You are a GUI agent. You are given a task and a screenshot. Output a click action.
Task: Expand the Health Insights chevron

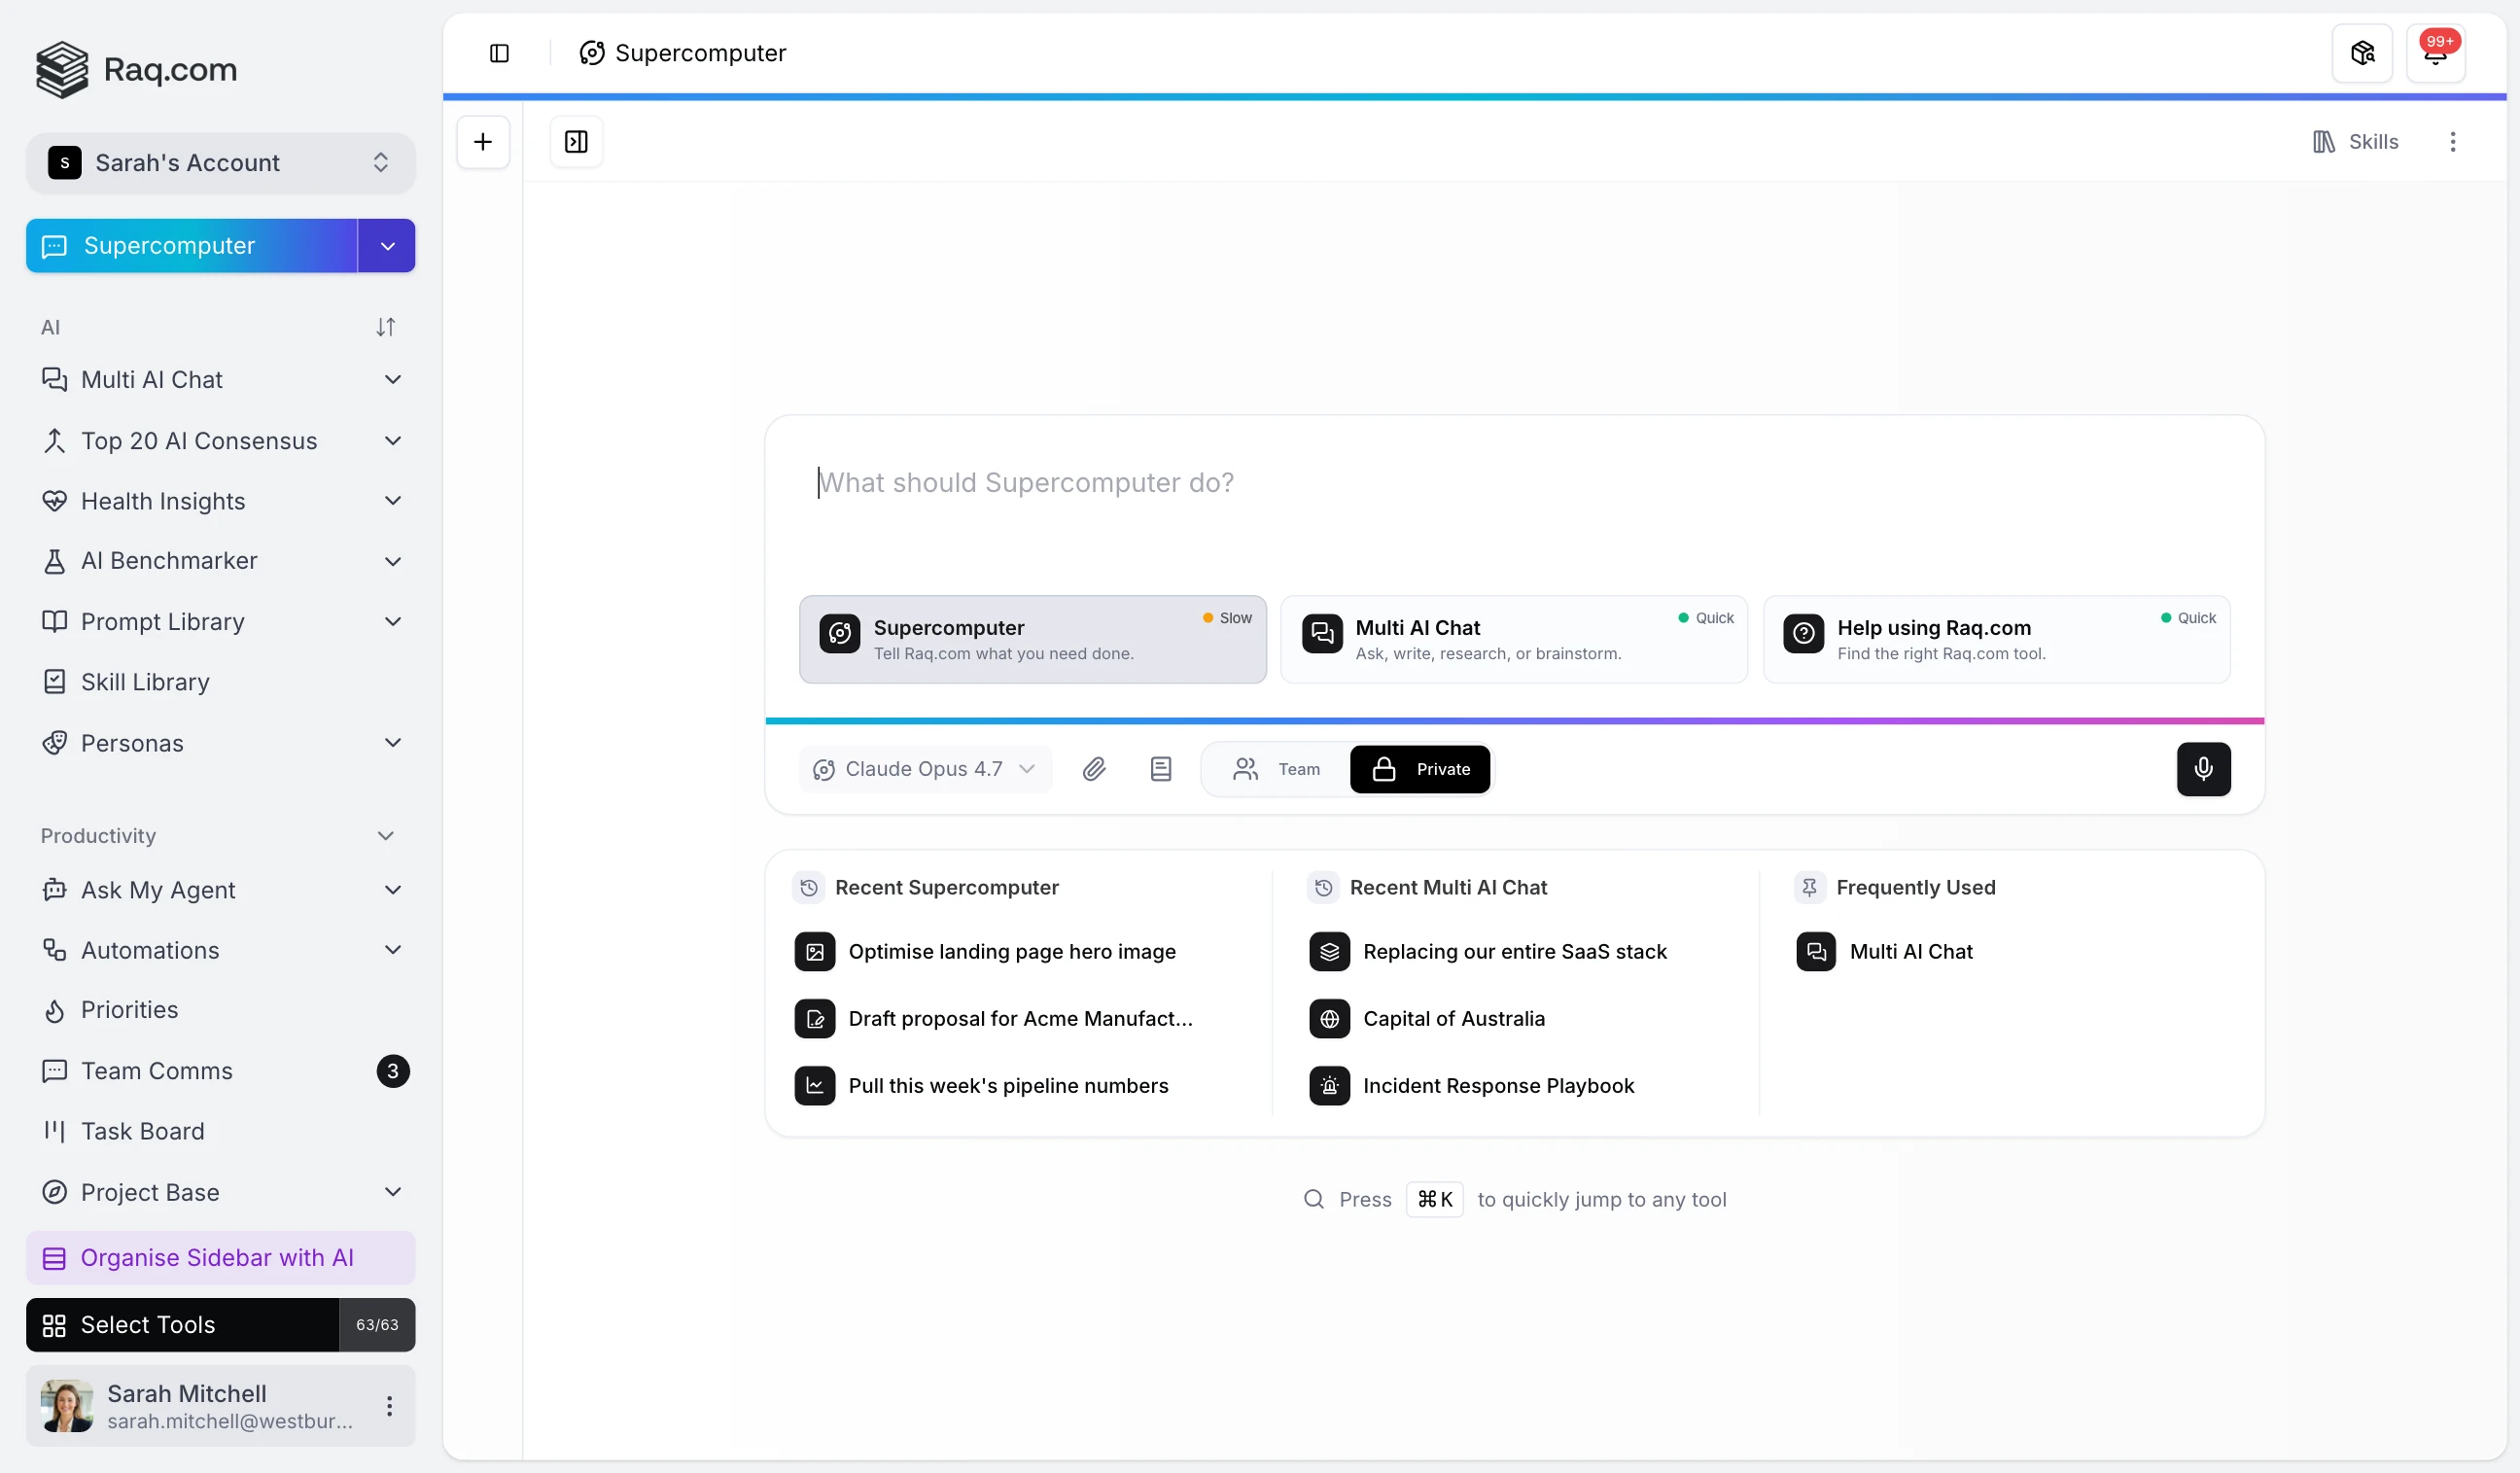[393, 501]
